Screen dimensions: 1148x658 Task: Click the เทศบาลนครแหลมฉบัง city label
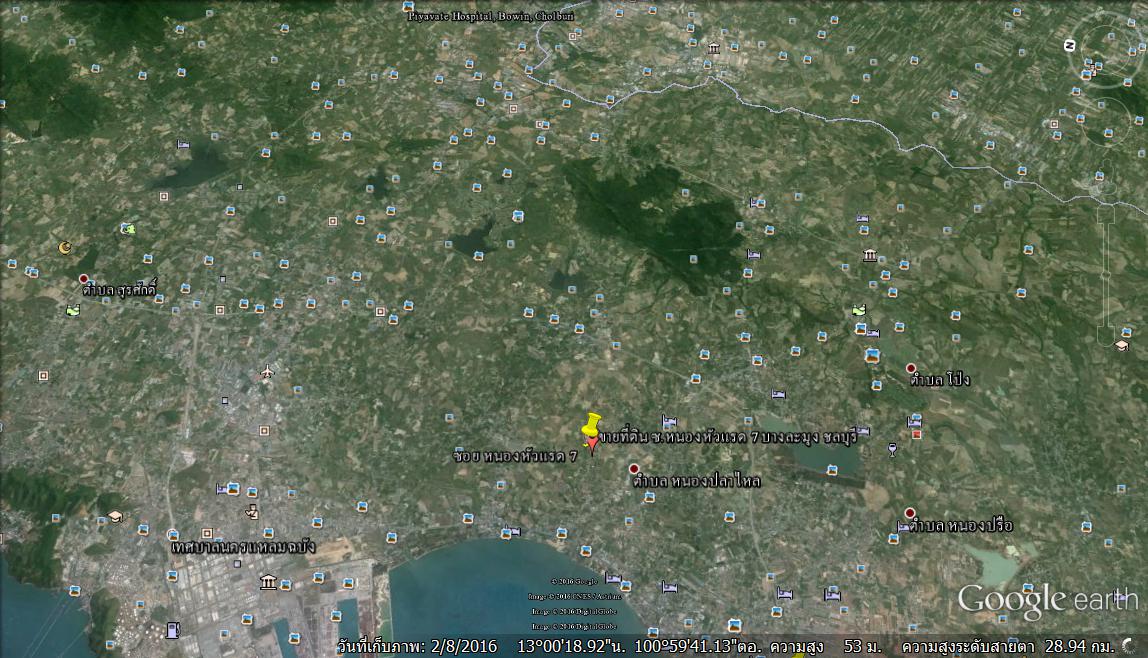click(244, 547)
